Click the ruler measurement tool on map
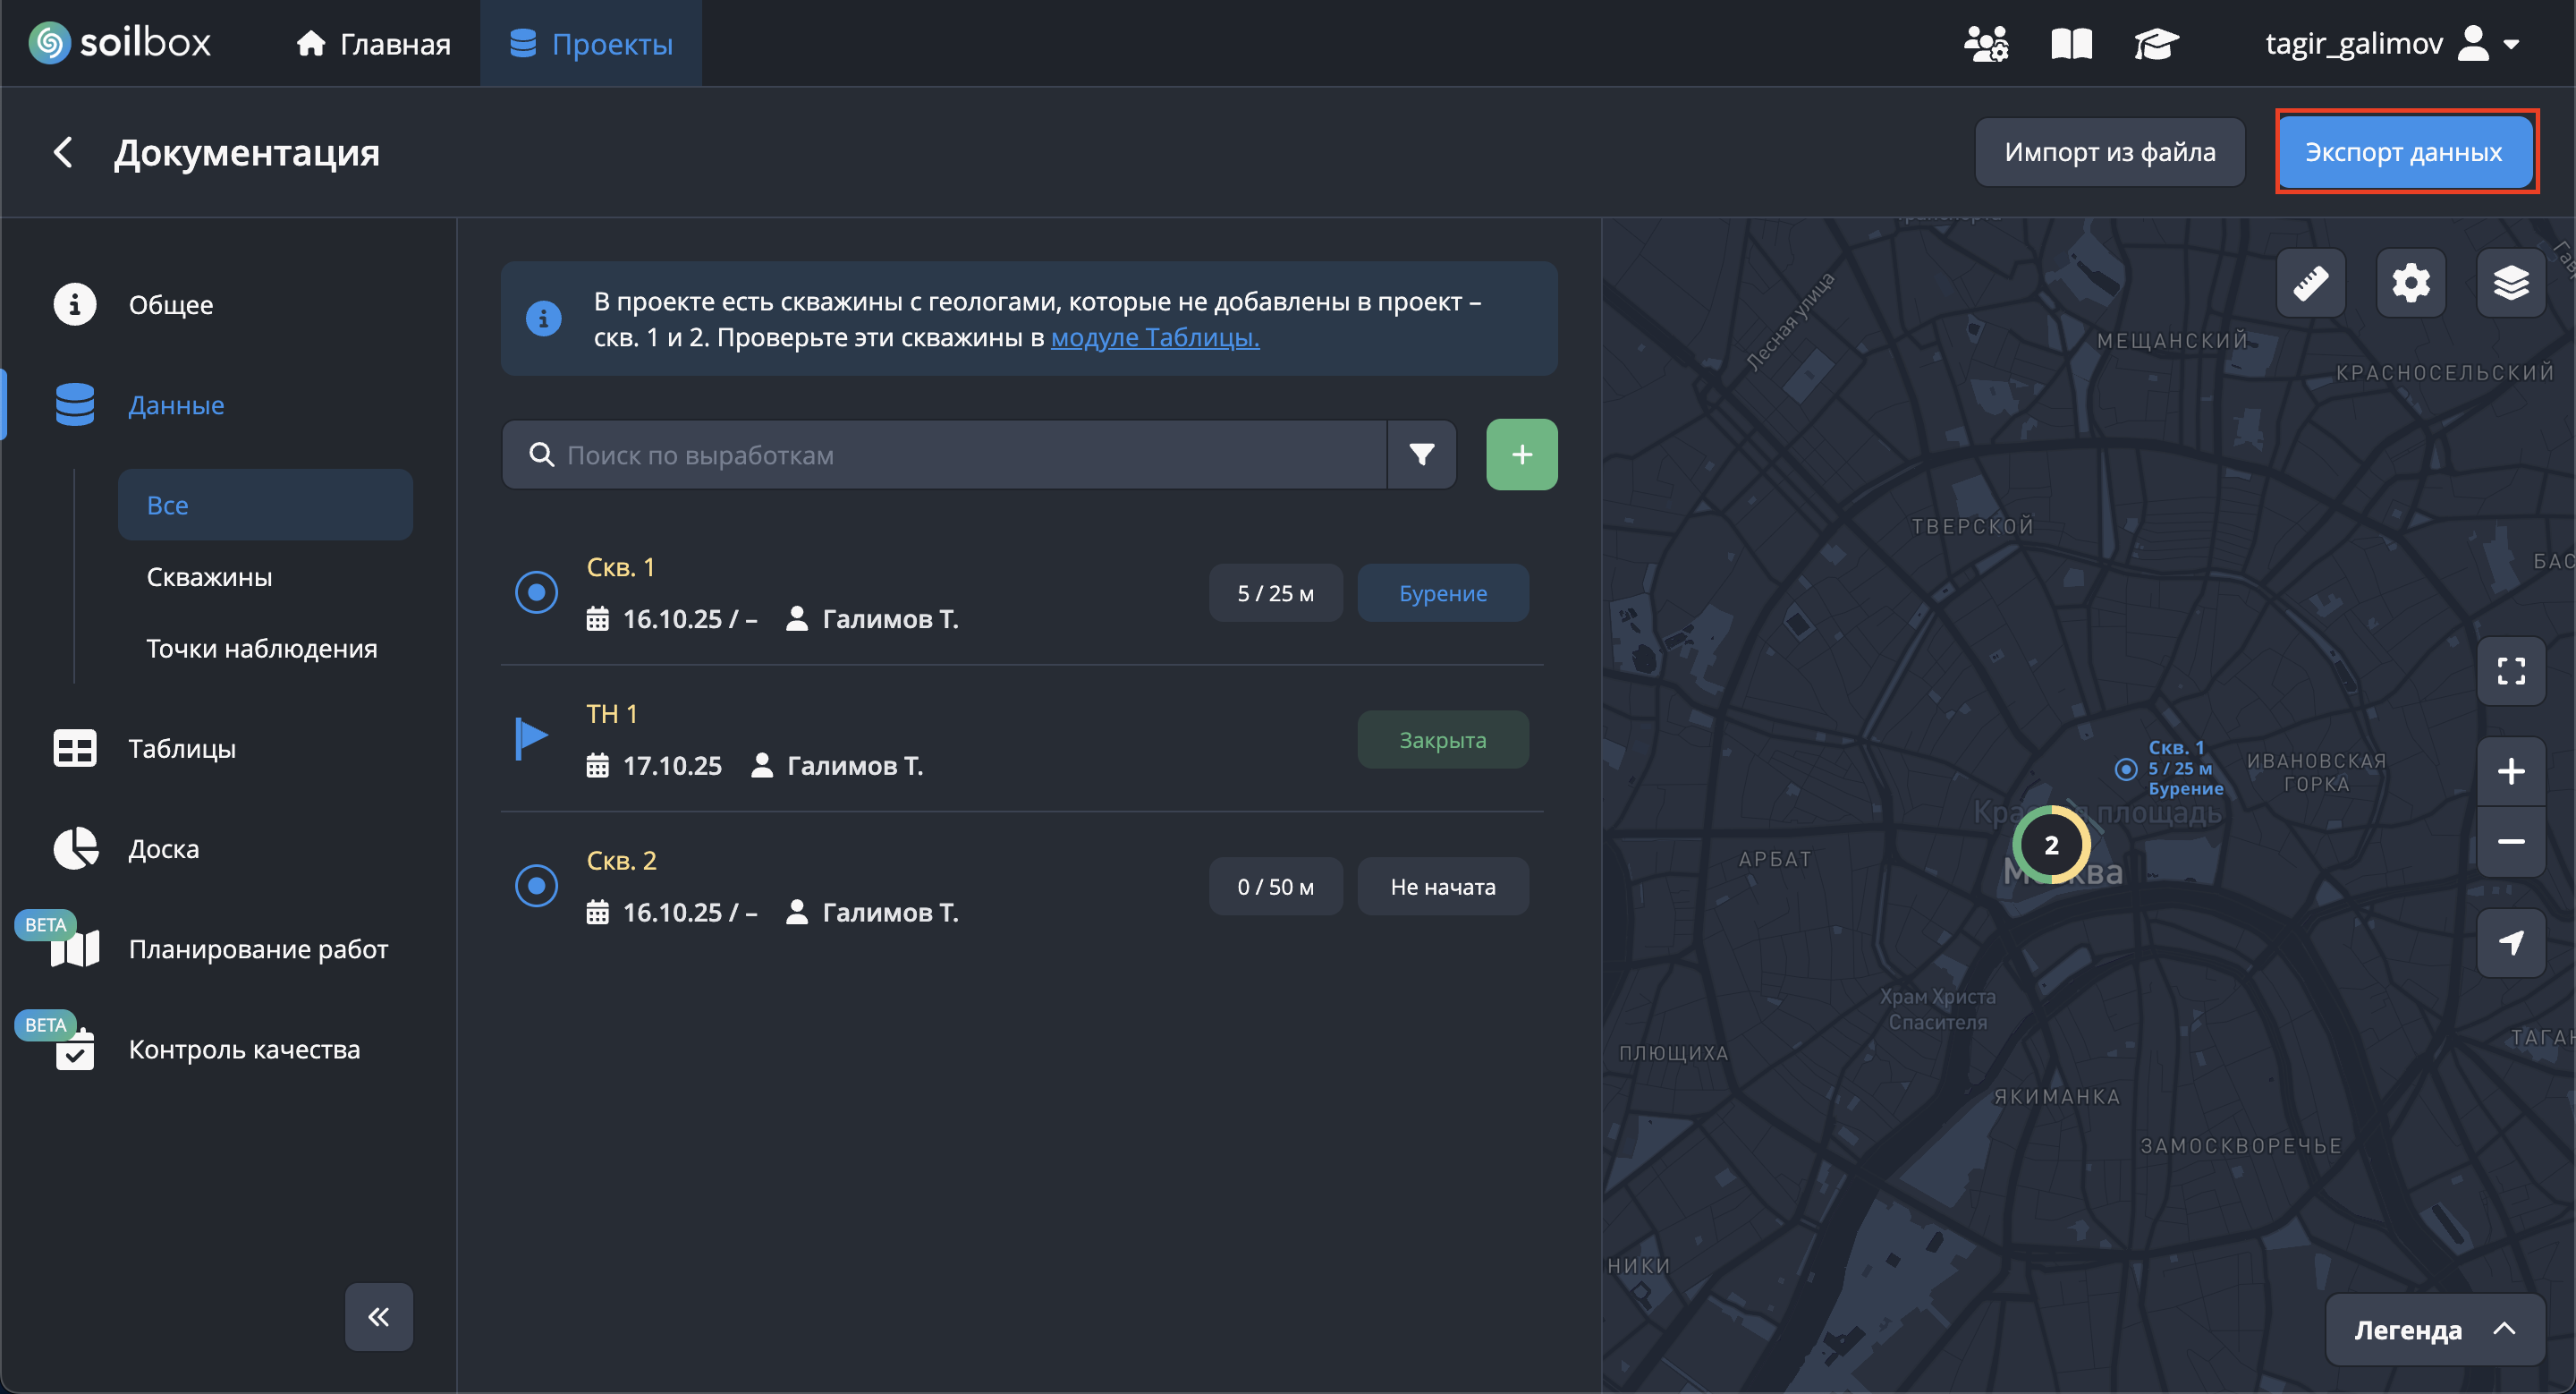Screen dimensions: 2576x1394 coord(2310,283)
